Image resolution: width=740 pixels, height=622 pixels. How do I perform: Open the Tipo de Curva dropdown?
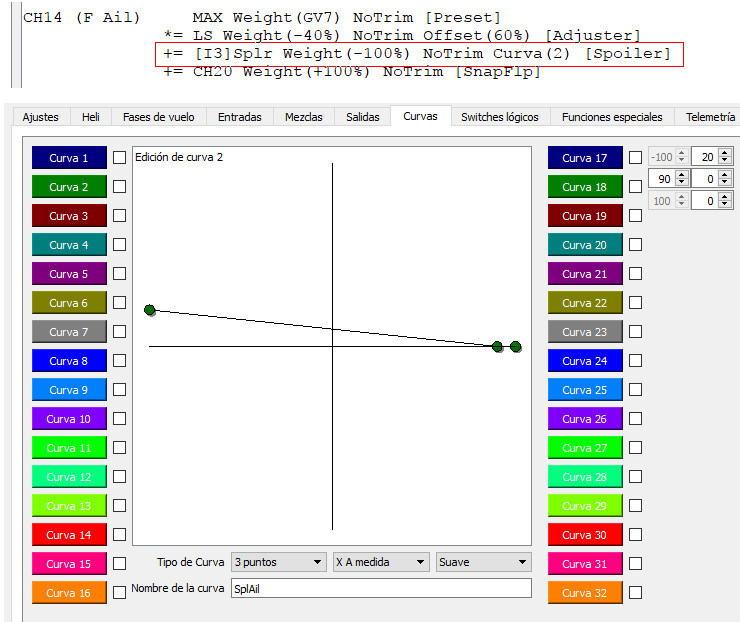click(278, 562)
